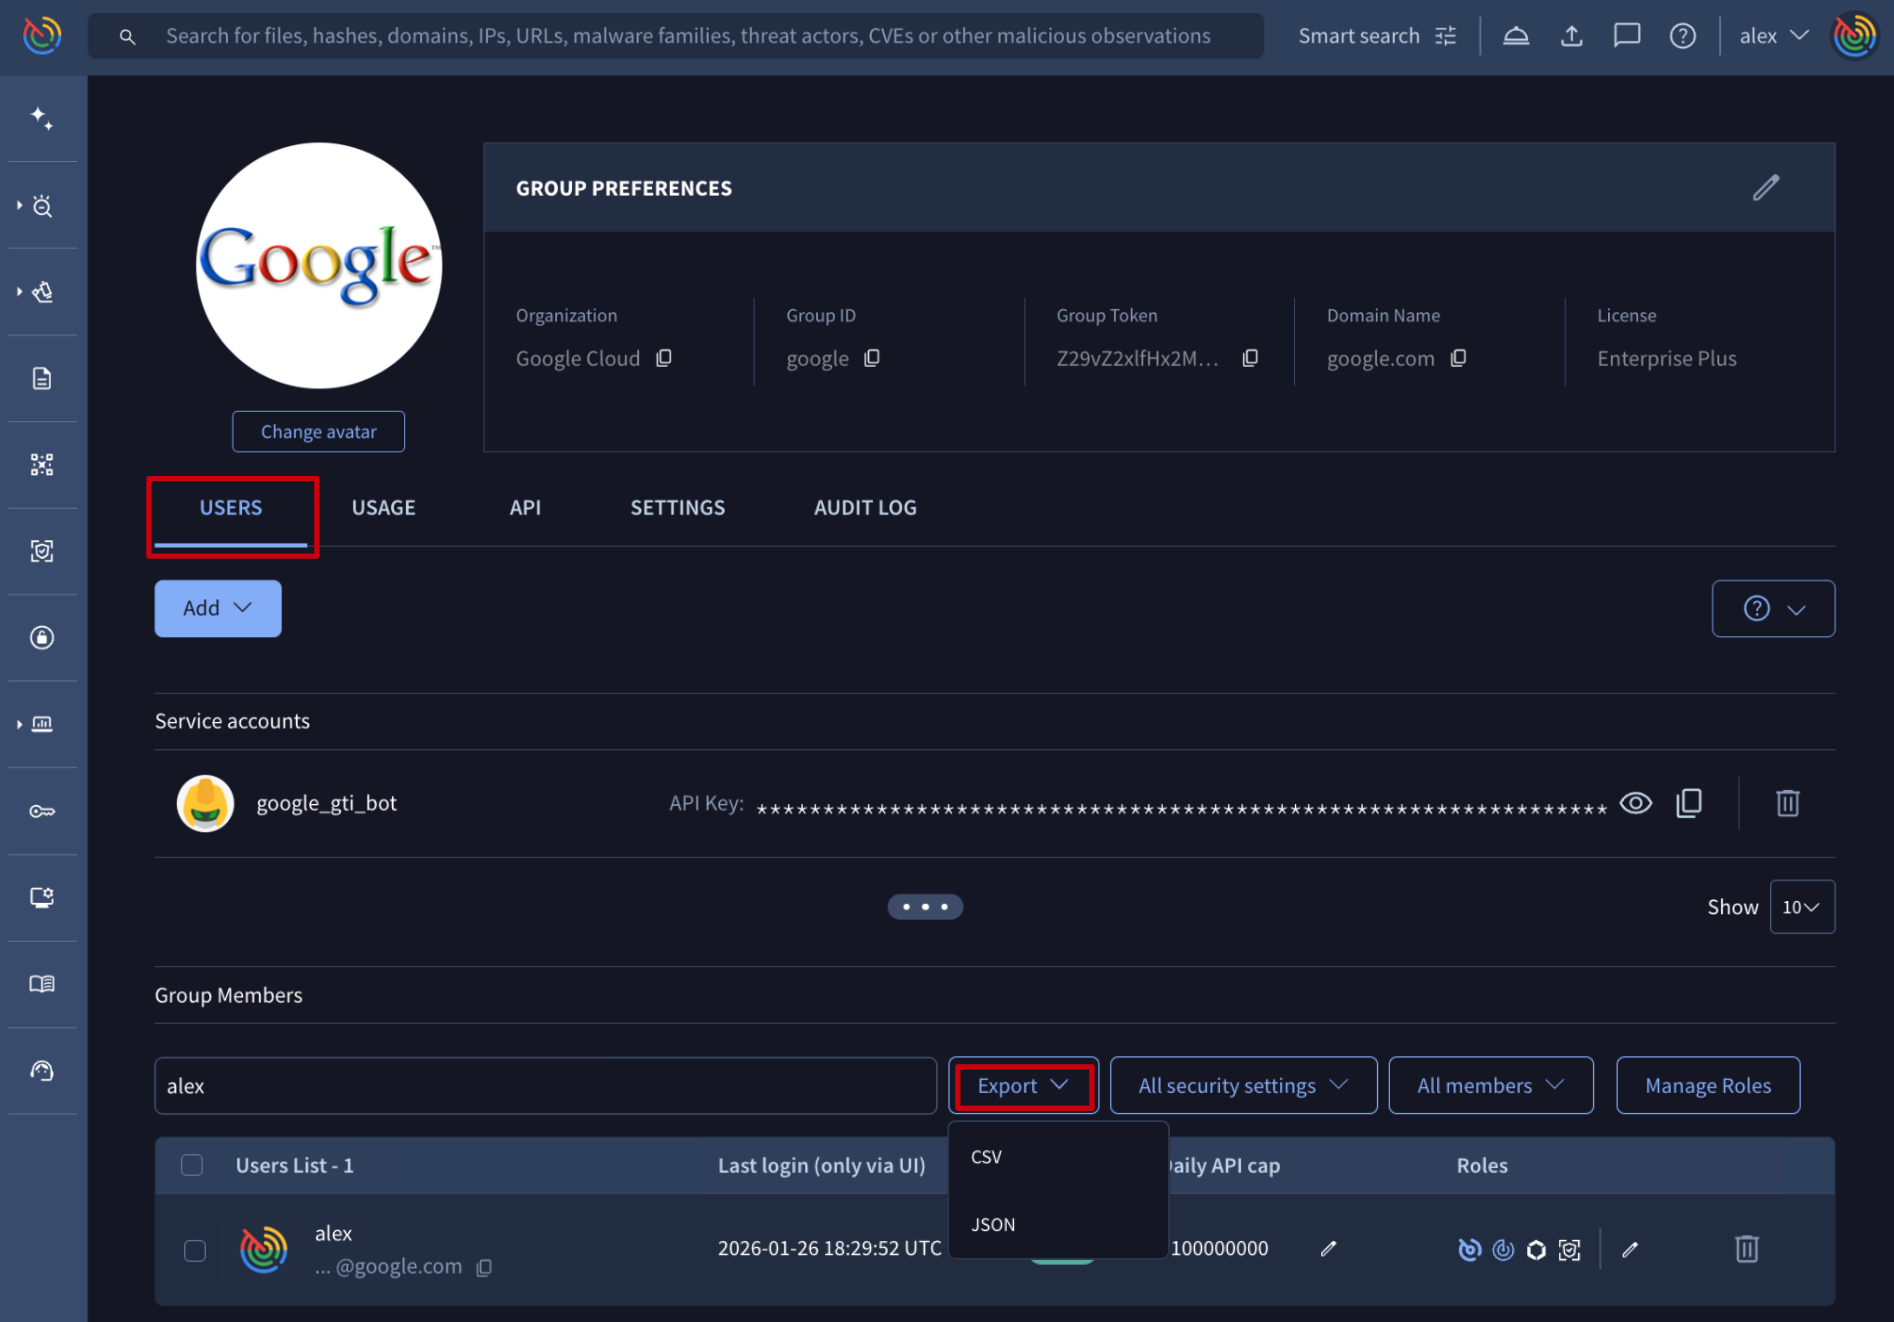The height and width of the screenshot is (1322, 1894).
Task: Open All security settings filter
Action: click(1243, 1086)
